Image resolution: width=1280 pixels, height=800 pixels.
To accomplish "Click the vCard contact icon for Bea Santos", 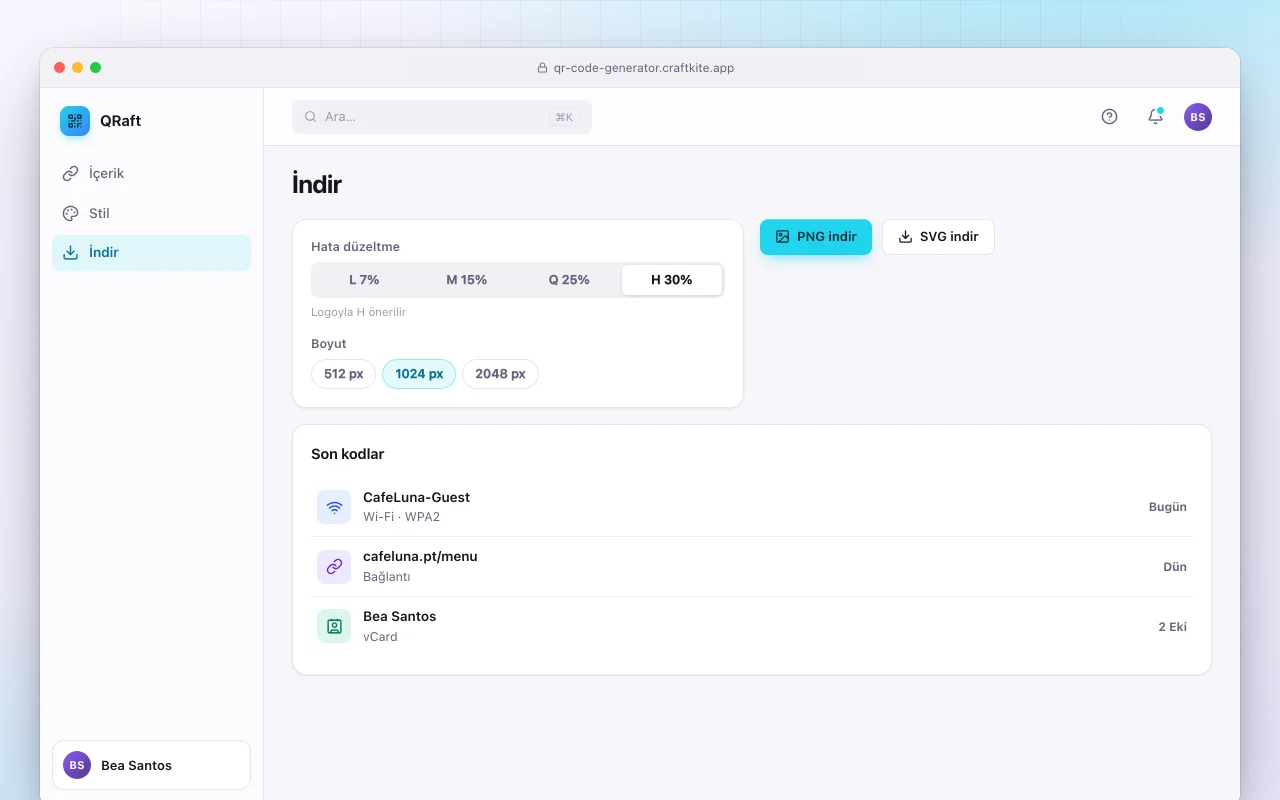I will (x=334, y=627).
